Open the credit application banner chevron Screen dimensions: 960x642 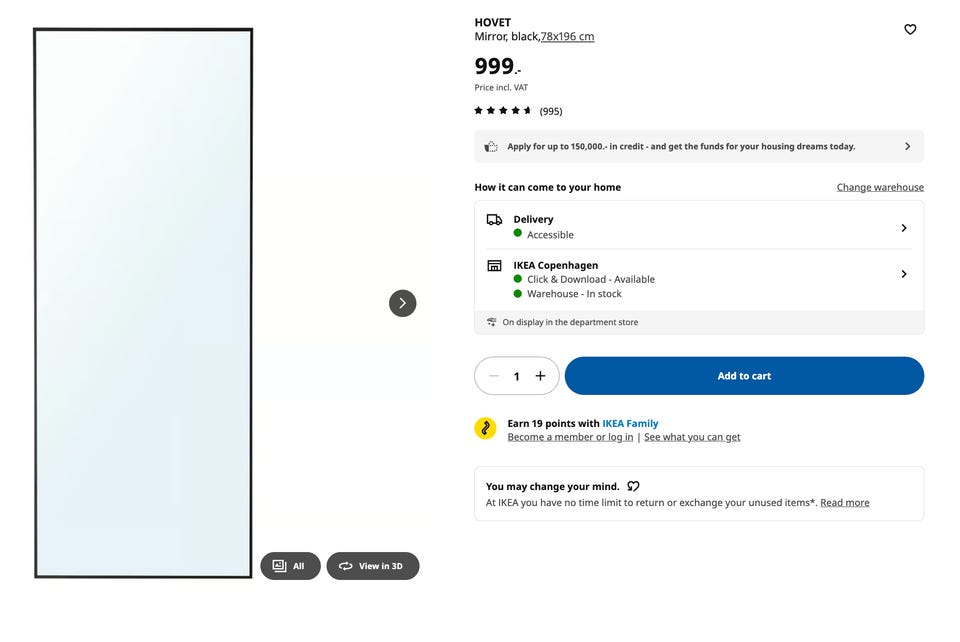pos(907,146)
